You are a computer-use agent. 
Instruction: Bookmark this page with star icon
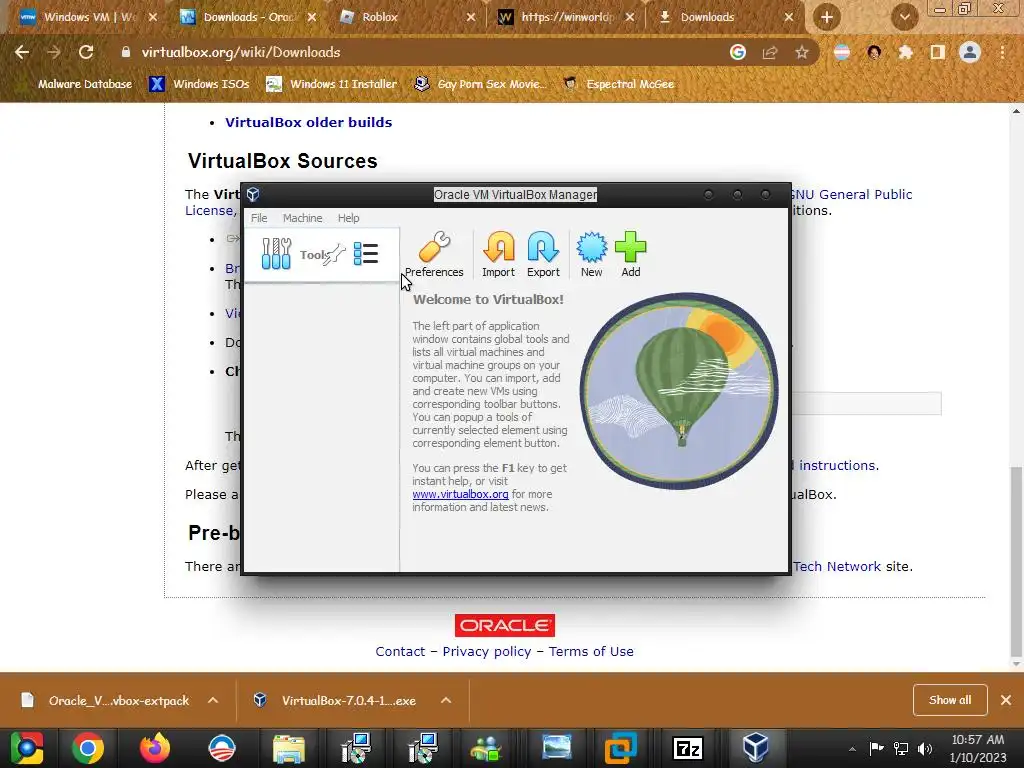(x=802, y=52)
